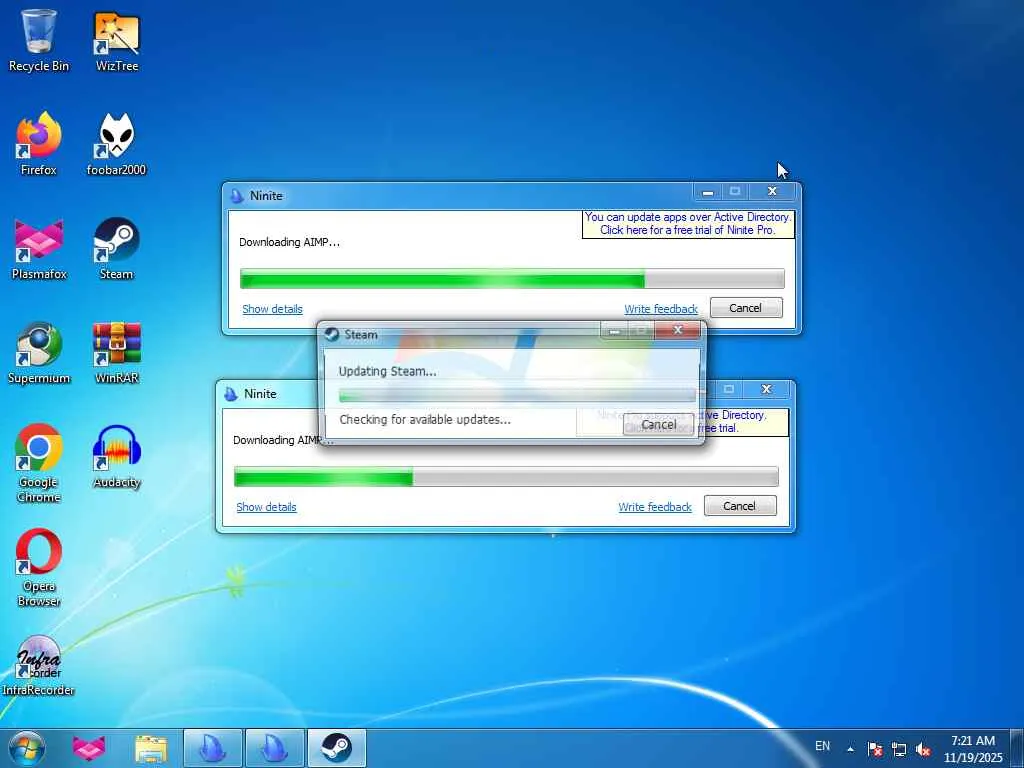Click Show details in the upper Ninite window

[x=272, y=309]
